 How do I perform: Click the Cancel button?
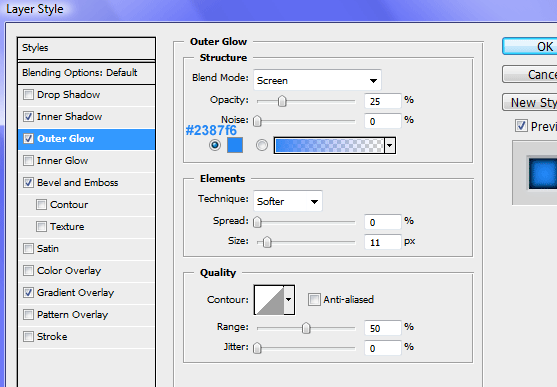pos(530,74)
